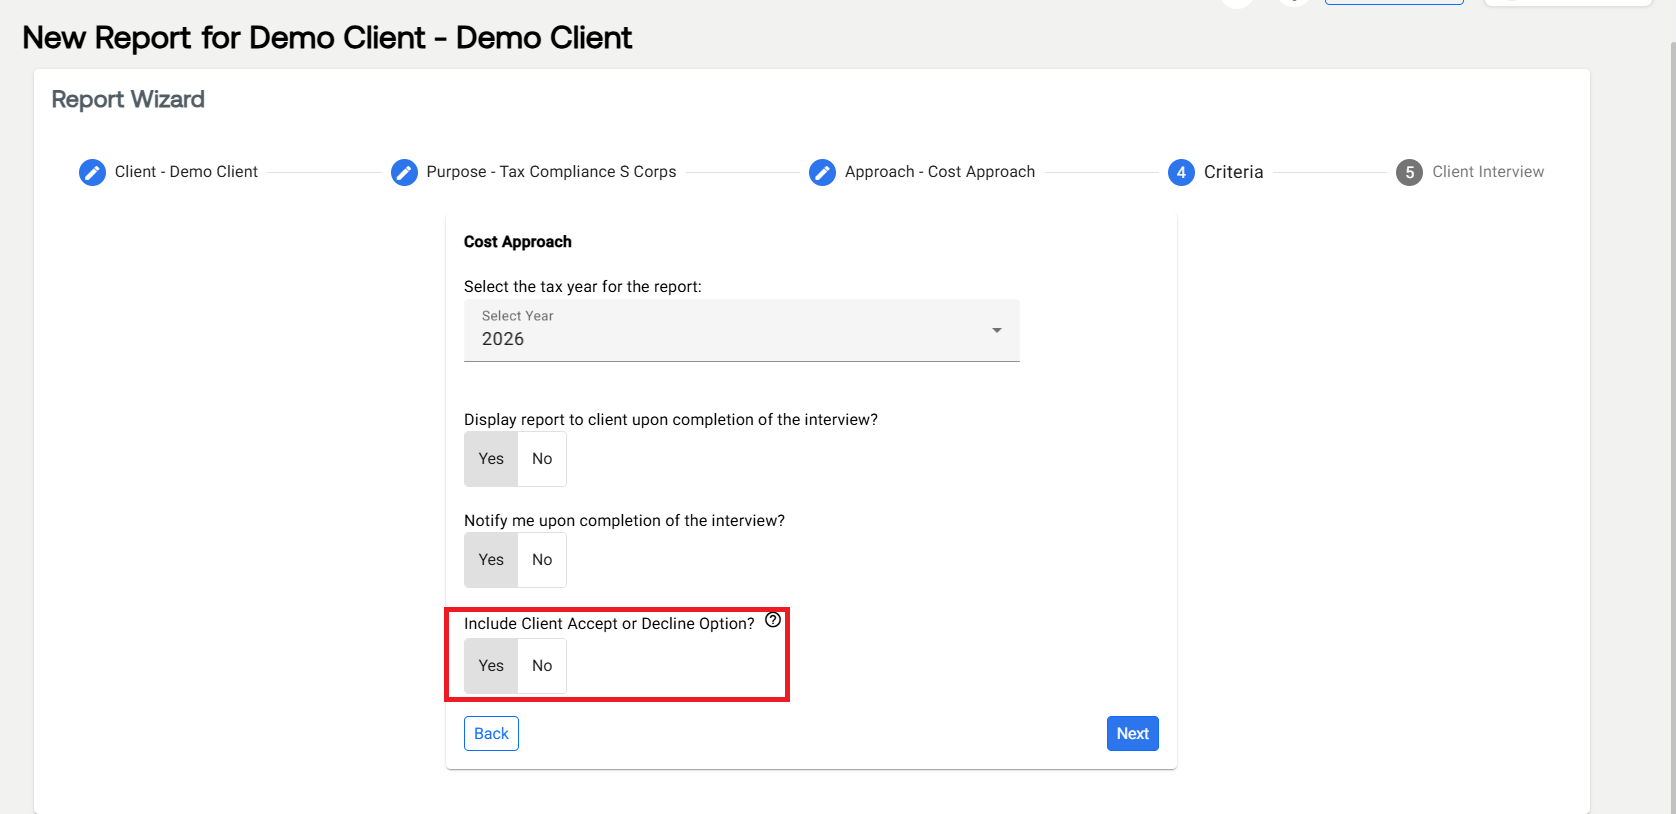Choose Yes for Display report to client
This screenshot has height=814, width=1676.
point(491,459)
